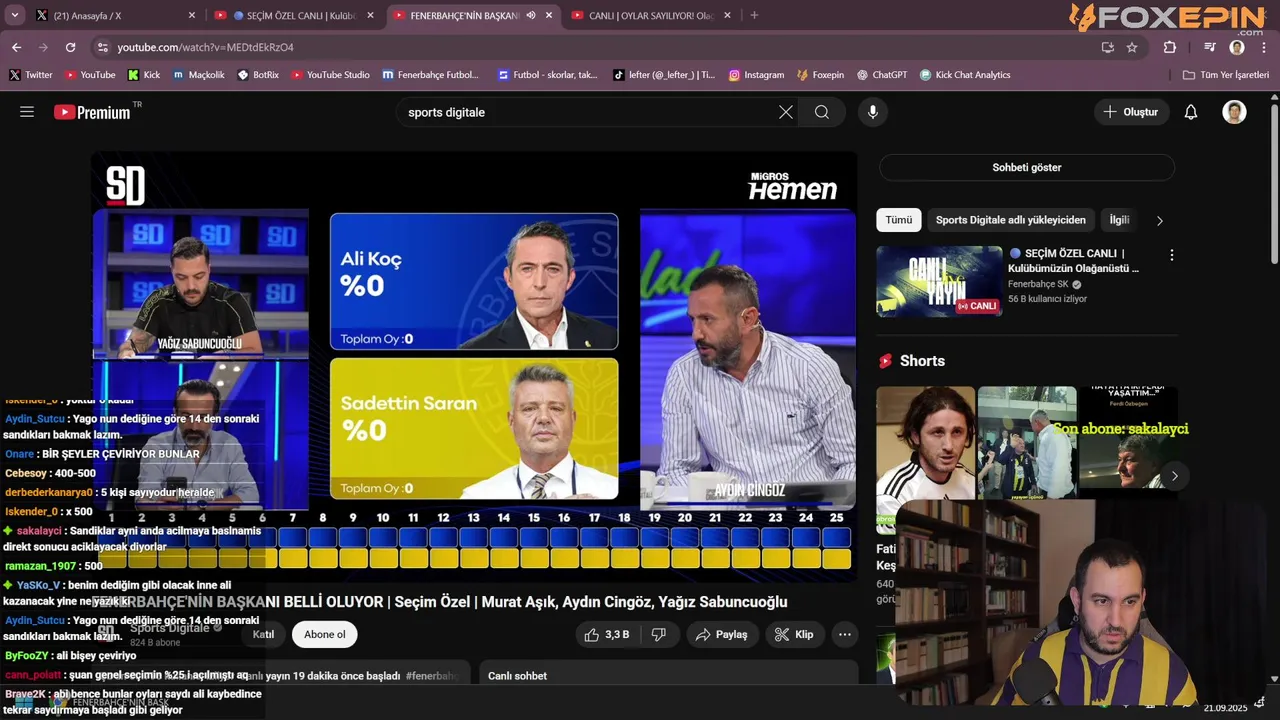Open the first Shorts thumbnail
This screenshot has height=720, width=1280.
click(x=925, y=458)
